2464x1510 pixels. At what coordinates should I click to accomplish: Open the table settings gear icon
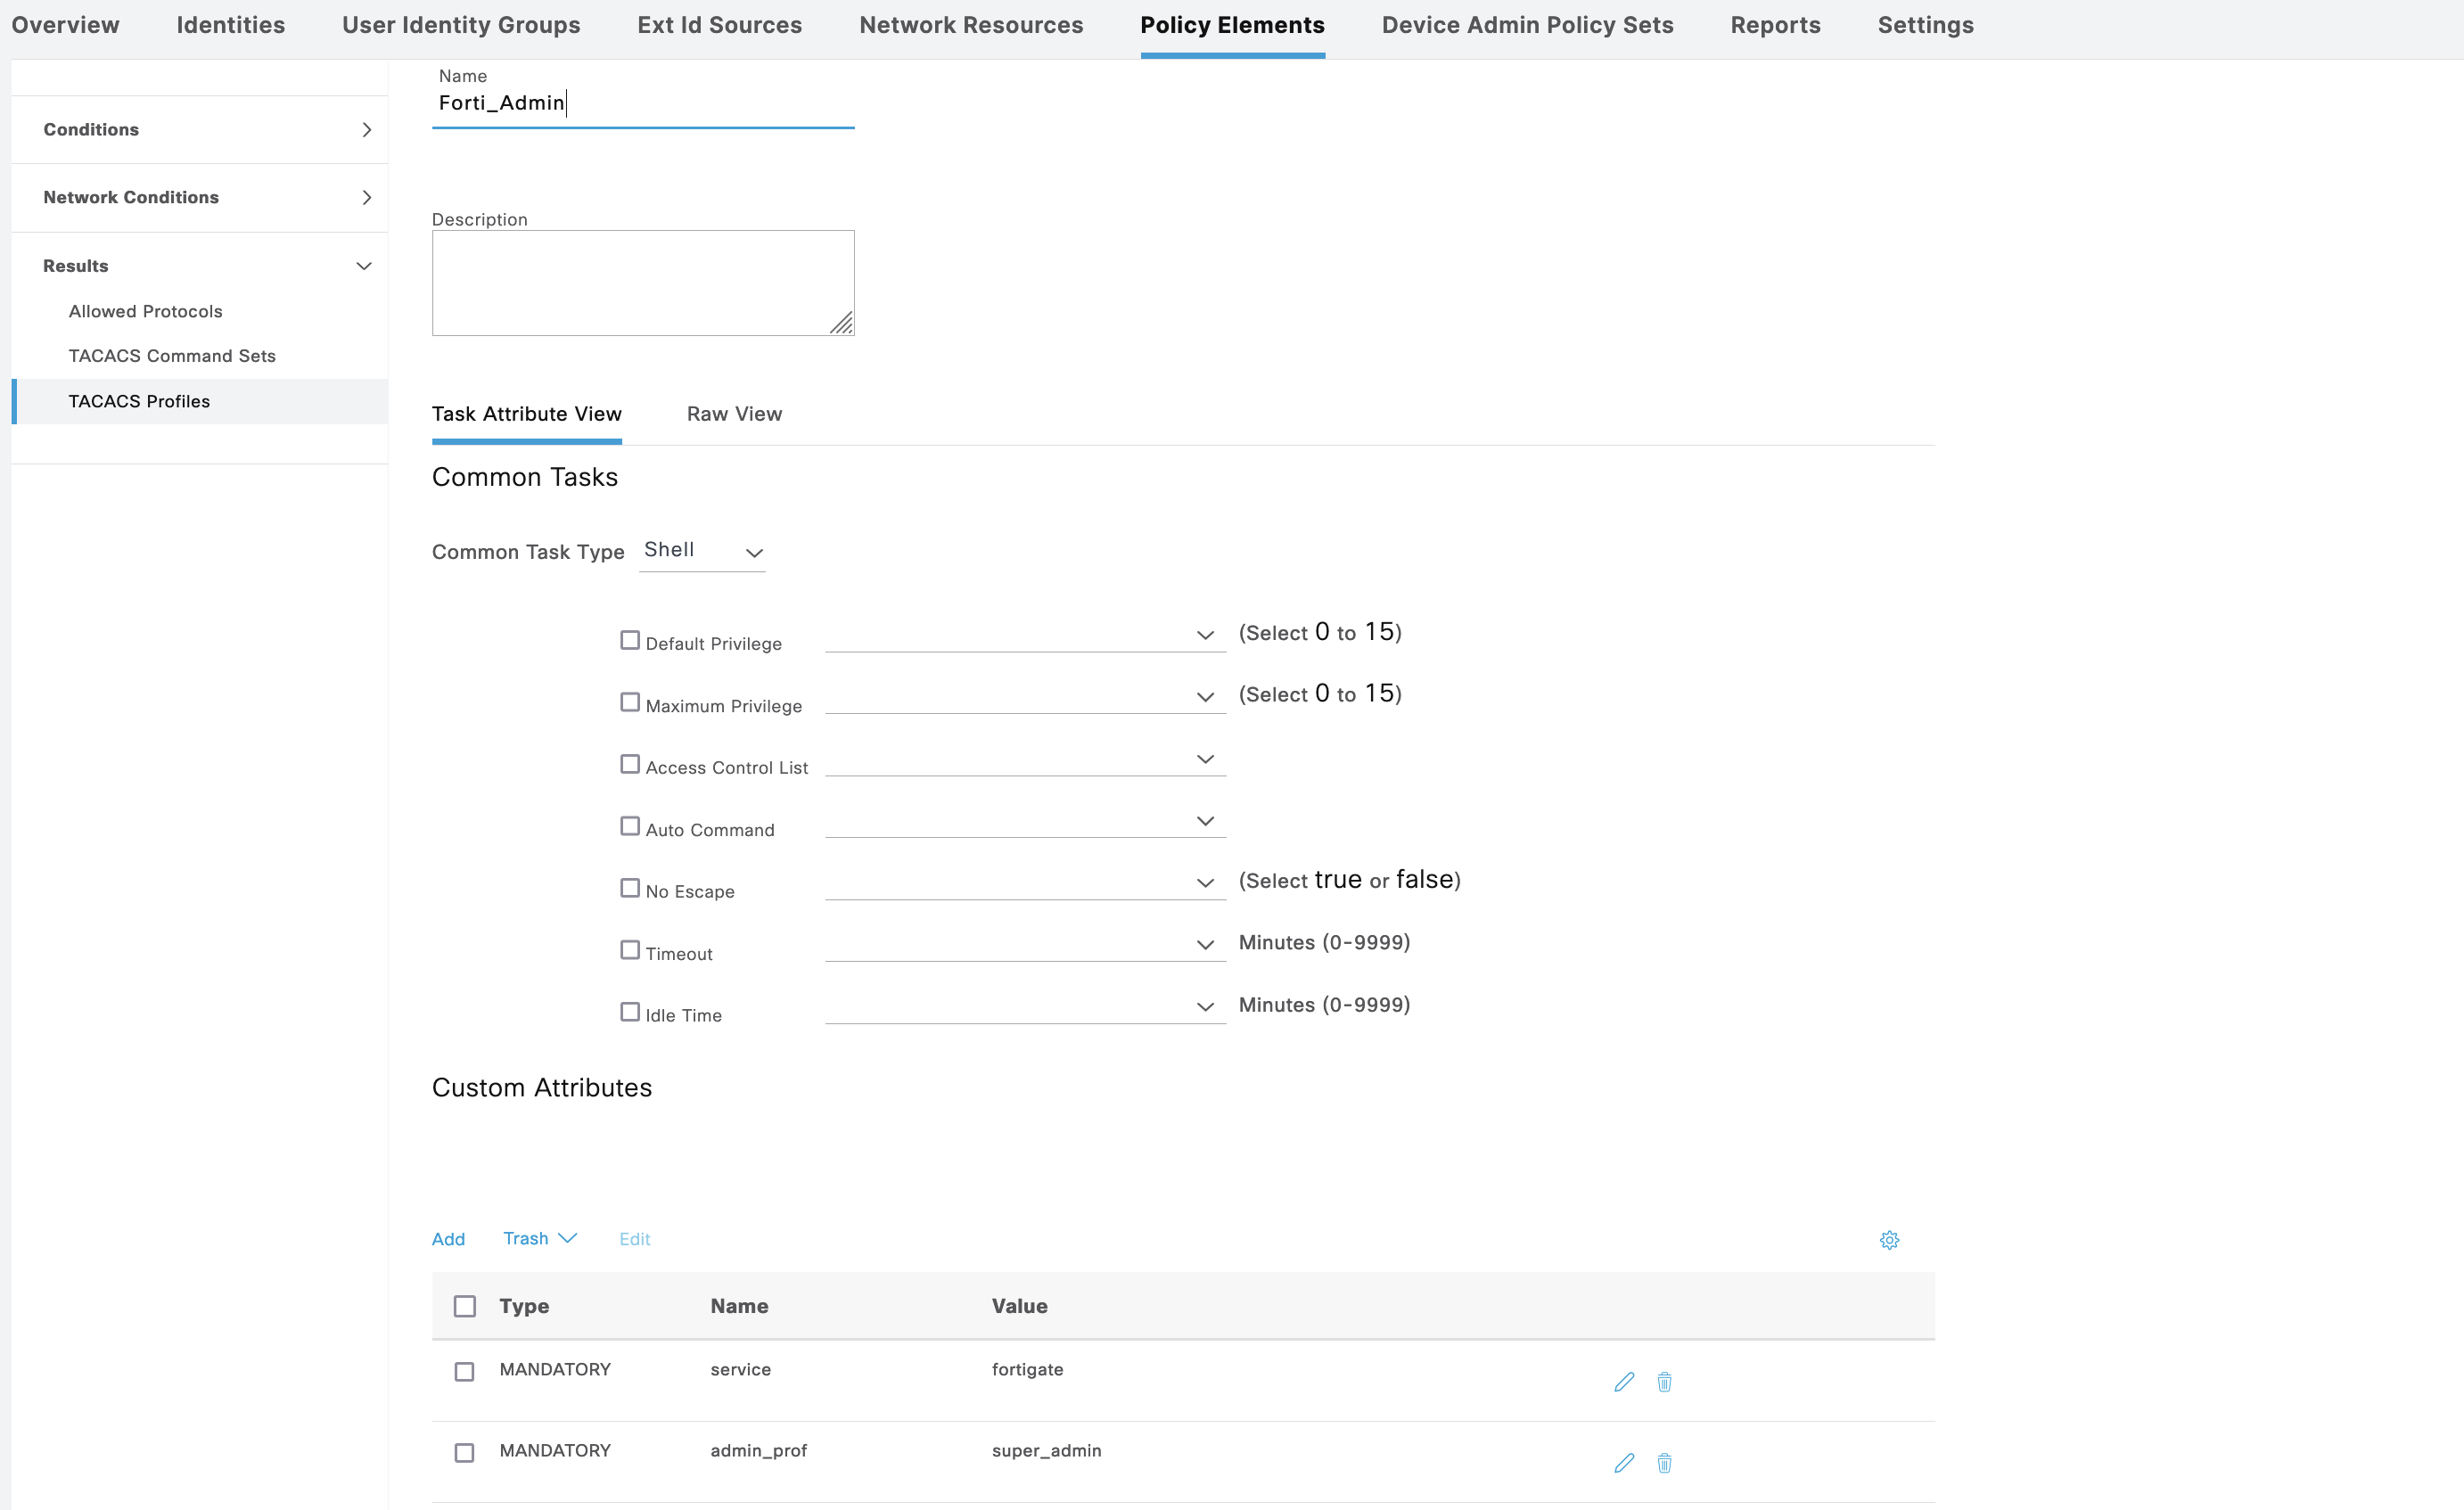1888,1240
